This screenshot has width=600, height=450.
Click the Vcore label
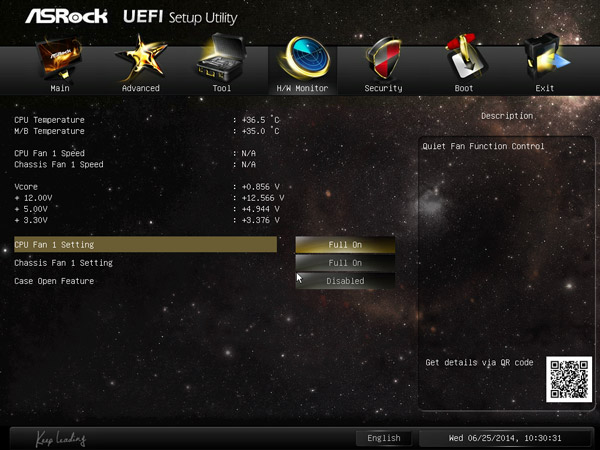click(x=26, y=187)
